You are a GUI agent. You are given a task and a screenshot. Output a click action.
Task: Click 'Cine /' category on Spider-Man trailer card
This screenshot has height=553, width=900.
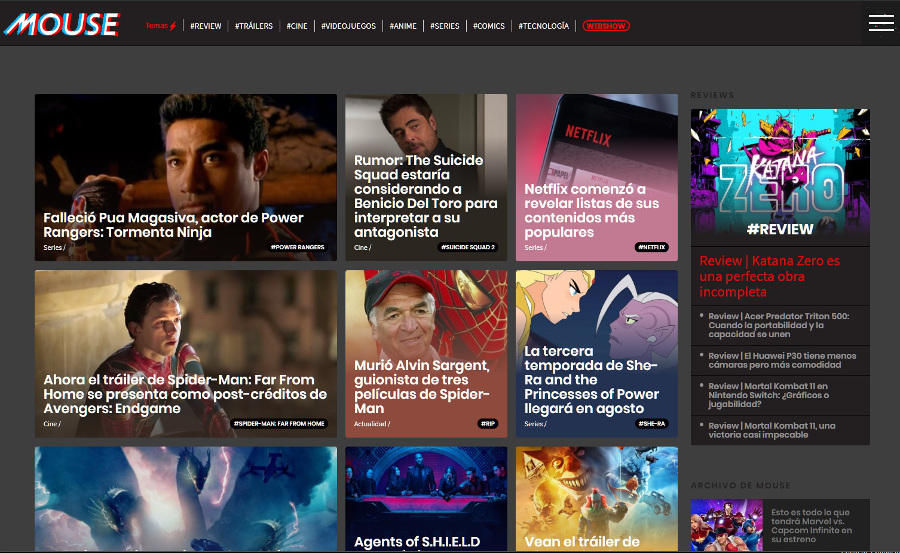(52, 424)
